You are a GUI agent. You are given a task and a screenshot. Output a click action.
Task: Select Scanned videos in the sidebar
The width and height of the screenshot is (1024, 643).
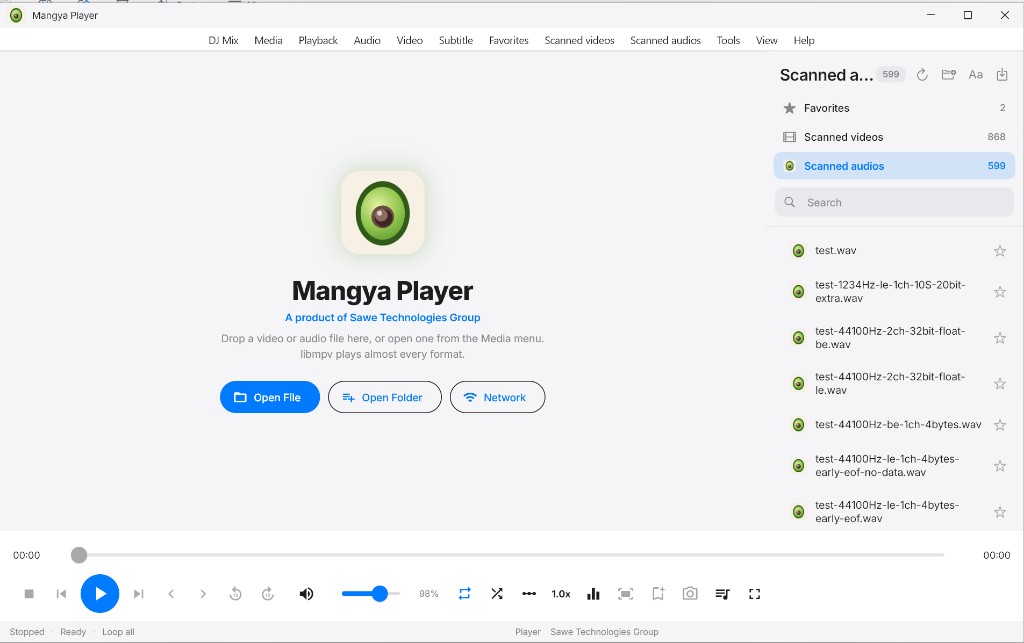pyautogui.click(x=894, y=137)
